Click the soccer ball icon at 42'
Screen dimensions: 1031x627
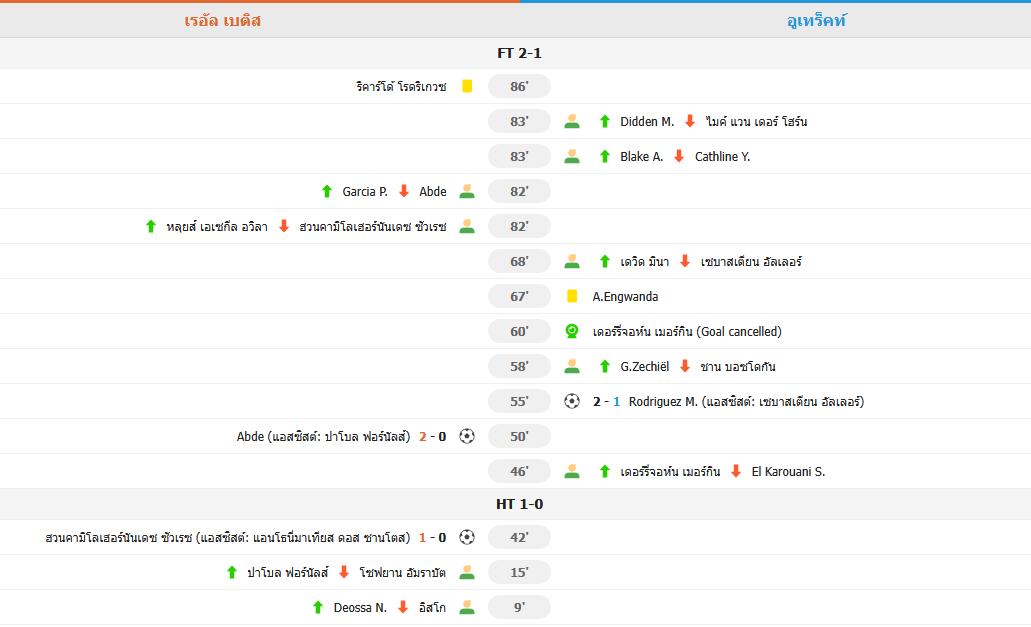pos(467,537)
